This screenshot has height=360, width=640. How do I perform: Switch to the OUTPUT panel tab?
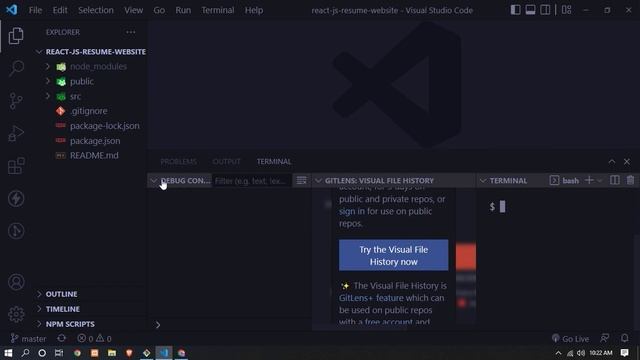pyautogui.click(x=227, y=162)
